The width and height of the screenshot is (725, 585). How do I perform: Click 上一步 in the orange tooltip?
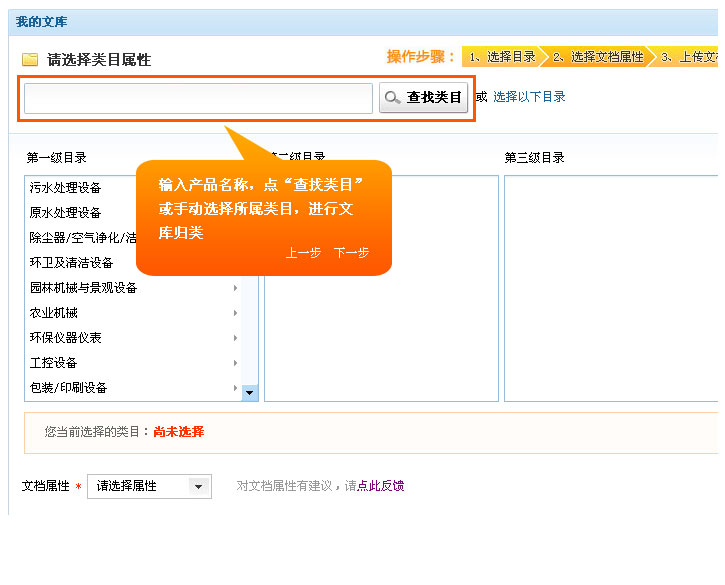(303, 253)
